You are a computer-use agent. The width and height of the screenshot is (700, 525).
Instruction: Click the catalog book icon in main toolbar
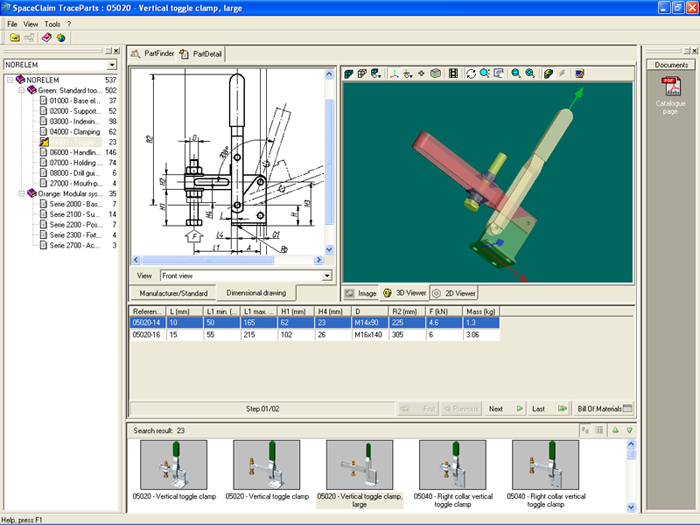point(47,37)
